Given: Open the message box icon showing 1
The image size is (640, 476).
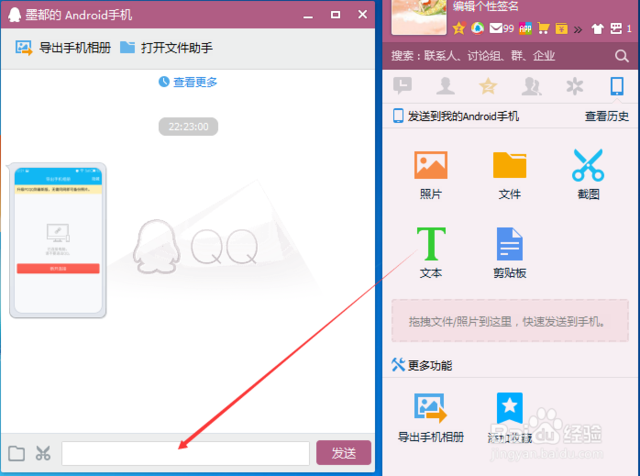Looking at the screenshot, I should pyautogui.click(x=620, y=28).
